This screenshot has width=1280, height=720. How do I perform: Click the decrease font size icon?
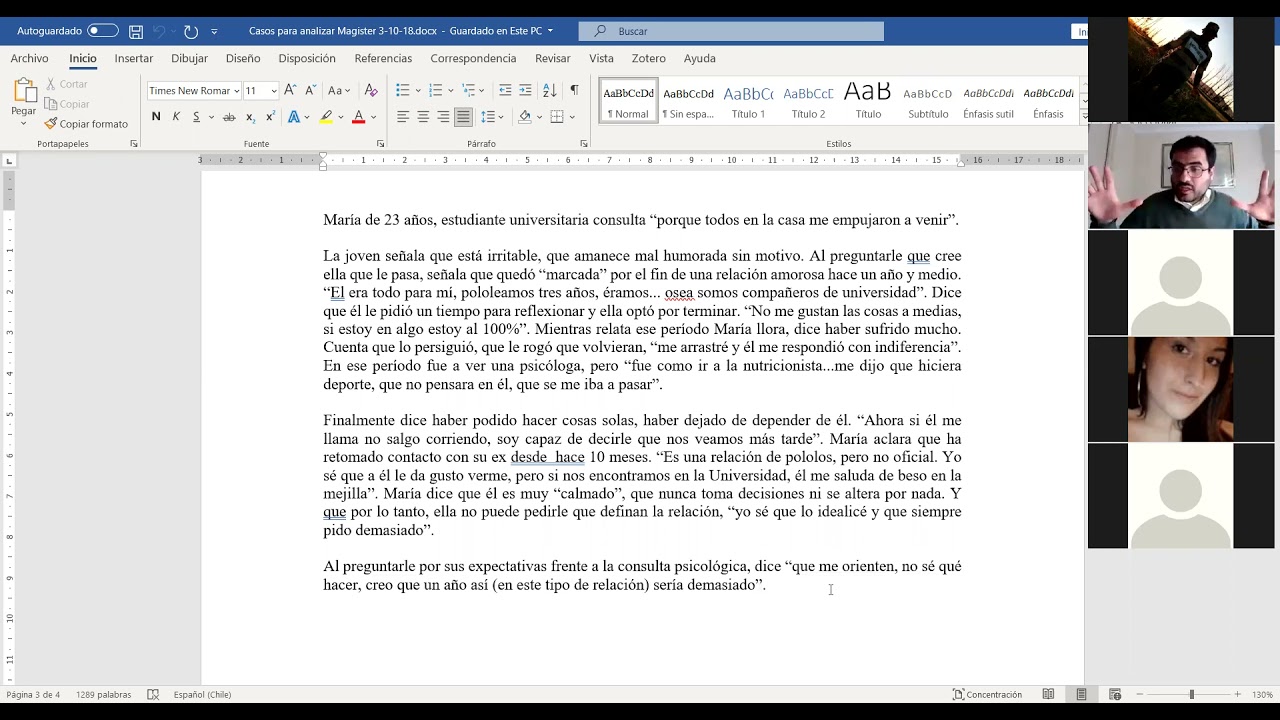point(310,91)
